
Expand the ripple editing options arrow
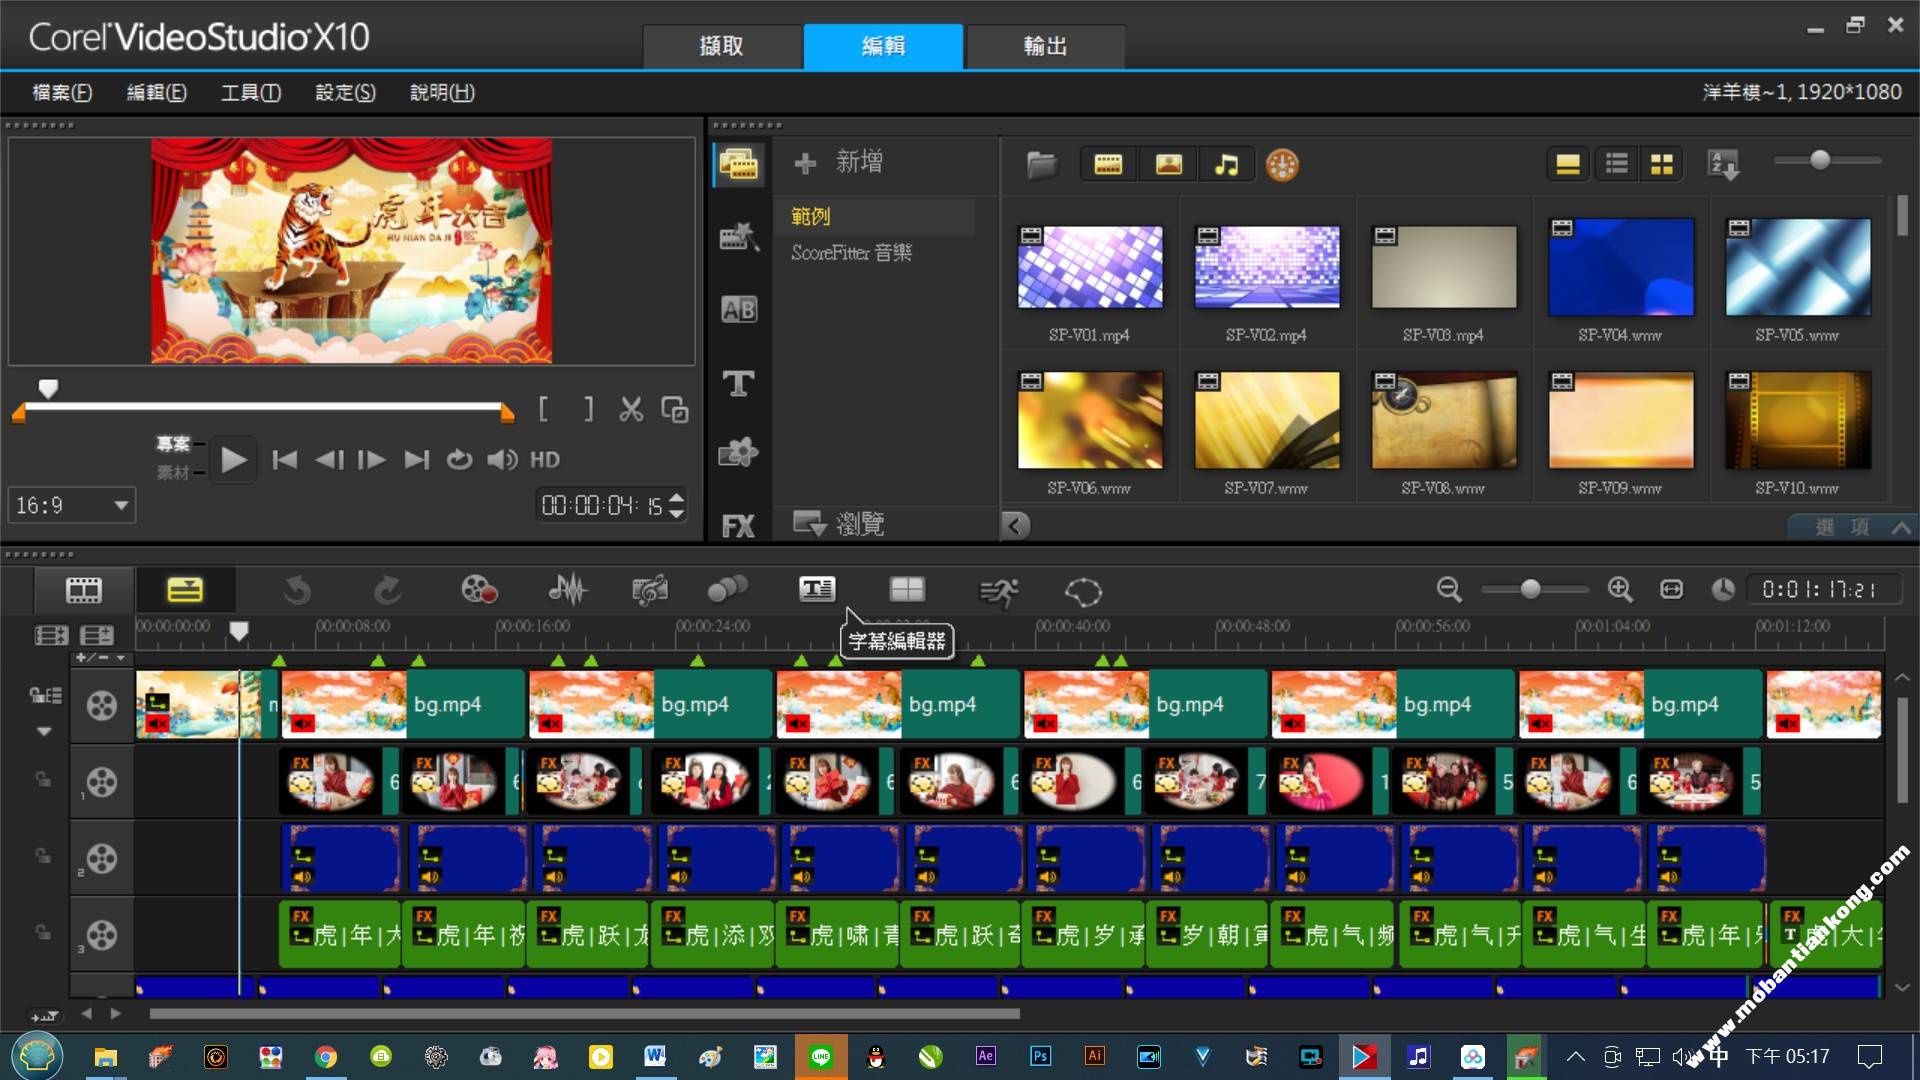pyautogui.click(x=44, y=732)
